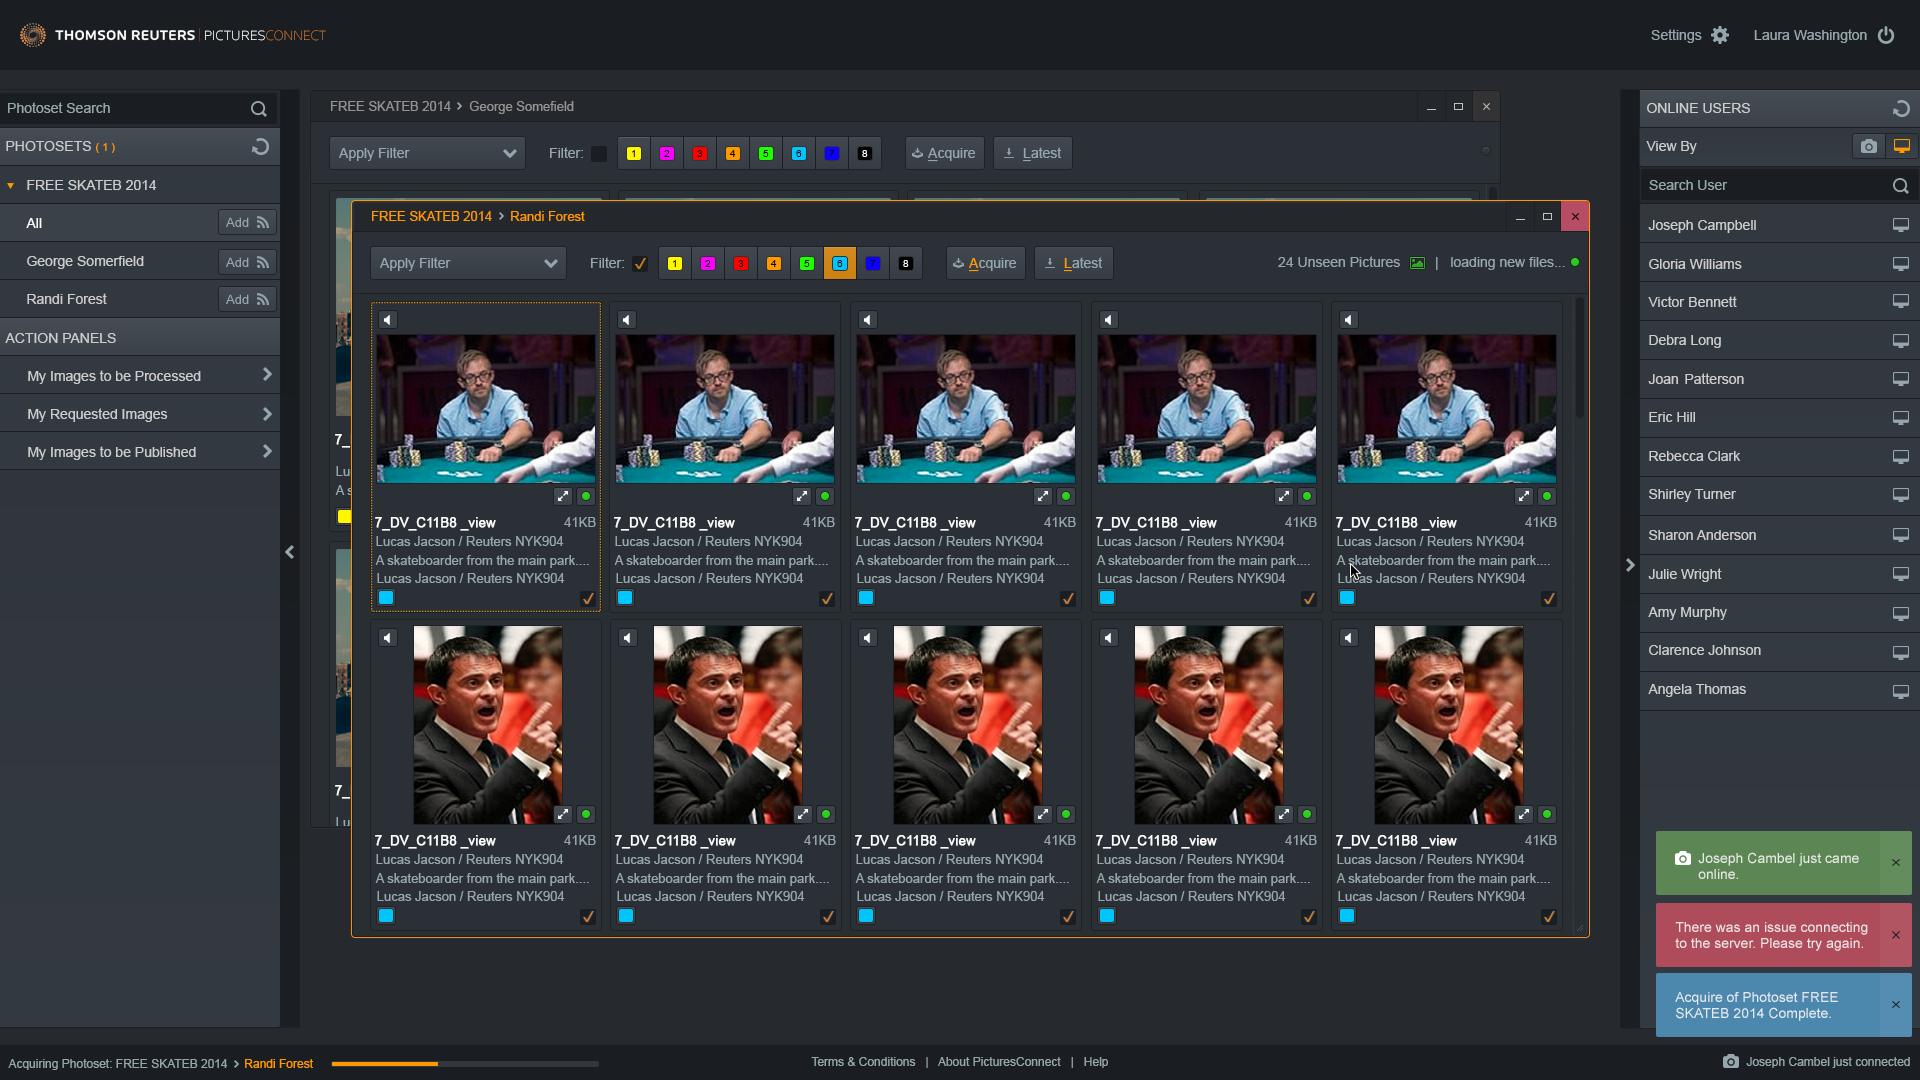Image resolution: width=1920 pixels, height=1080 pixels.
Task: Click Latest in George Somefield window
Action: [x=1032, y=153]
